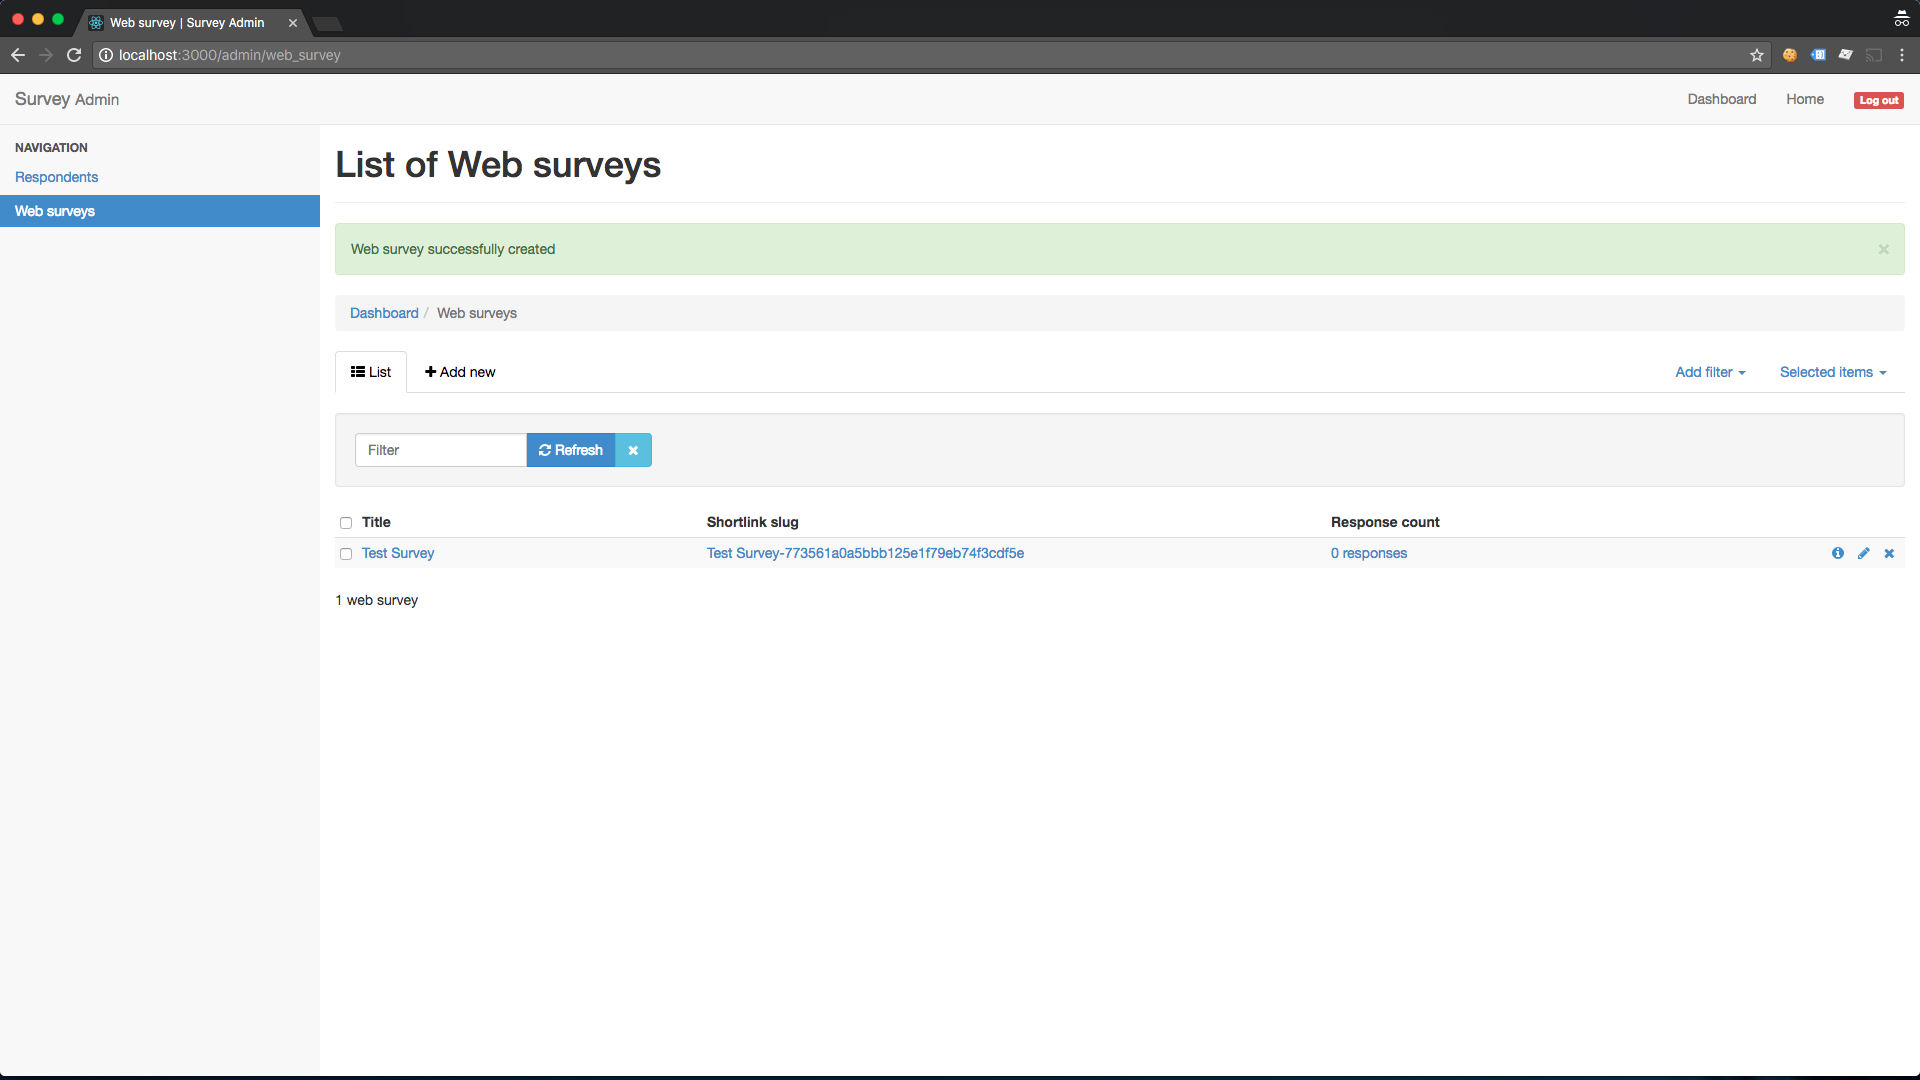Click the info icon for Test Survey
The image size is (1920, 1080).
(1837, 553)
